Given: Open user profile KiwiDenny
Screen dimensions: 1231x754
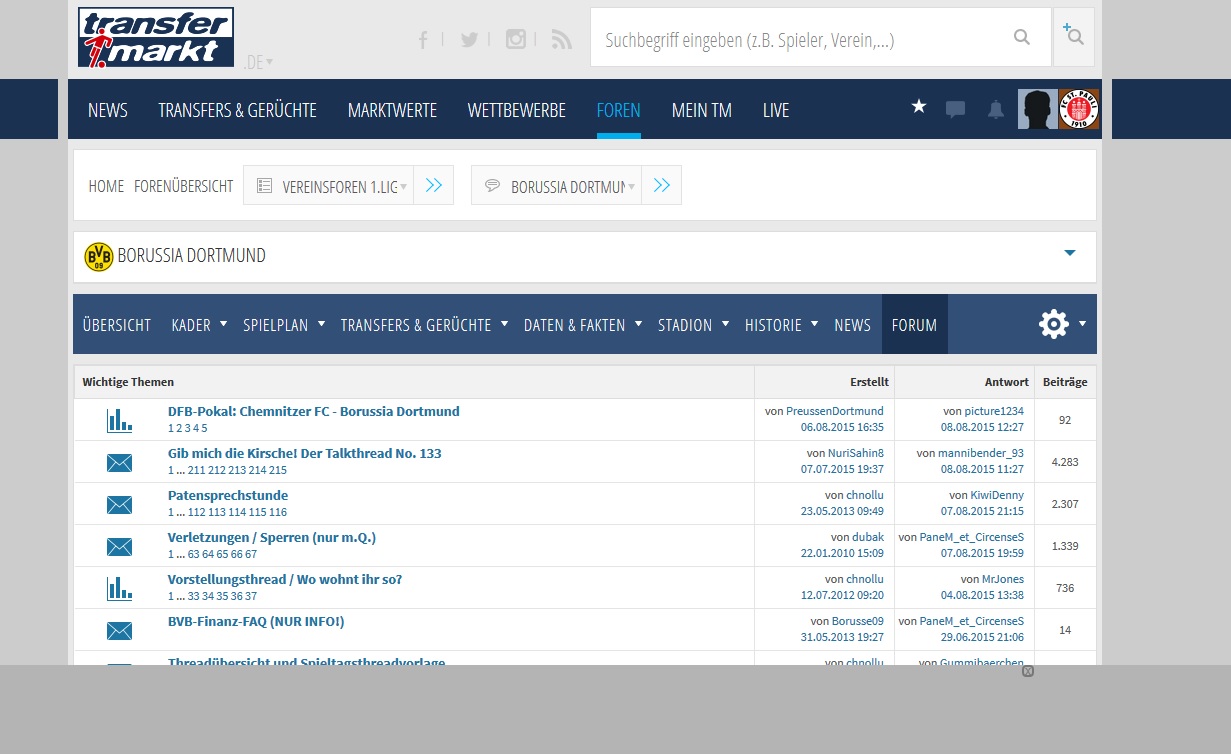Looking at the screenshot, I should click(997, 495).
